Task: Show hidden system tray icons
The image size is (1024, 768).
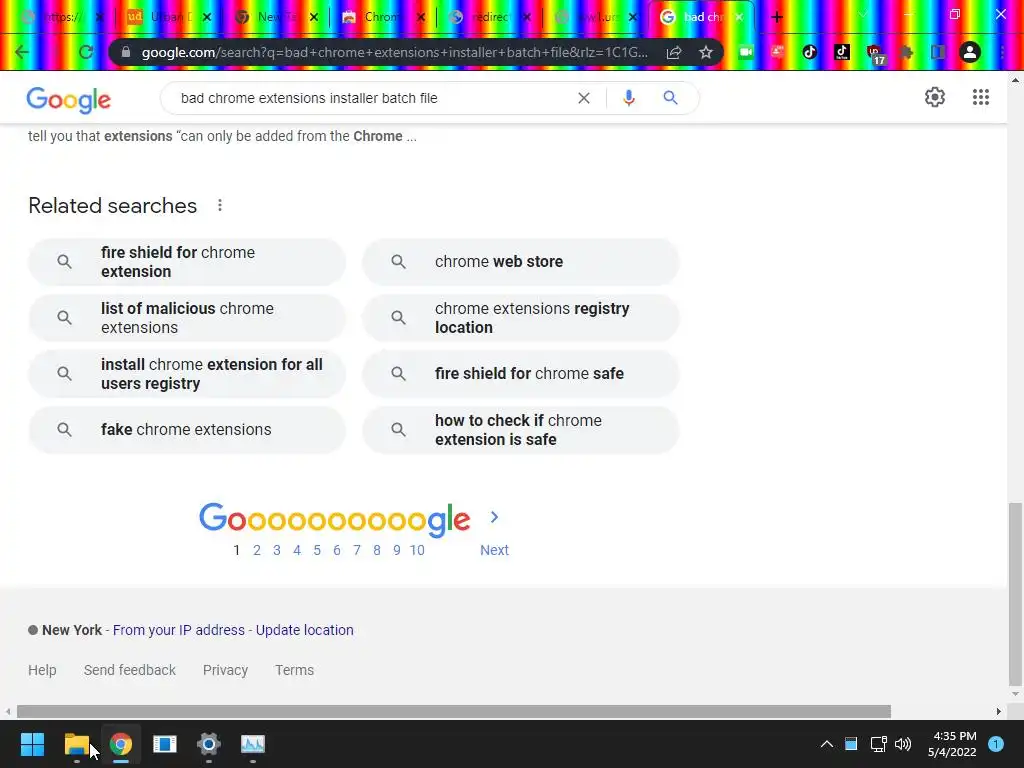Action: pyautogui.click(x=826, y=744)
